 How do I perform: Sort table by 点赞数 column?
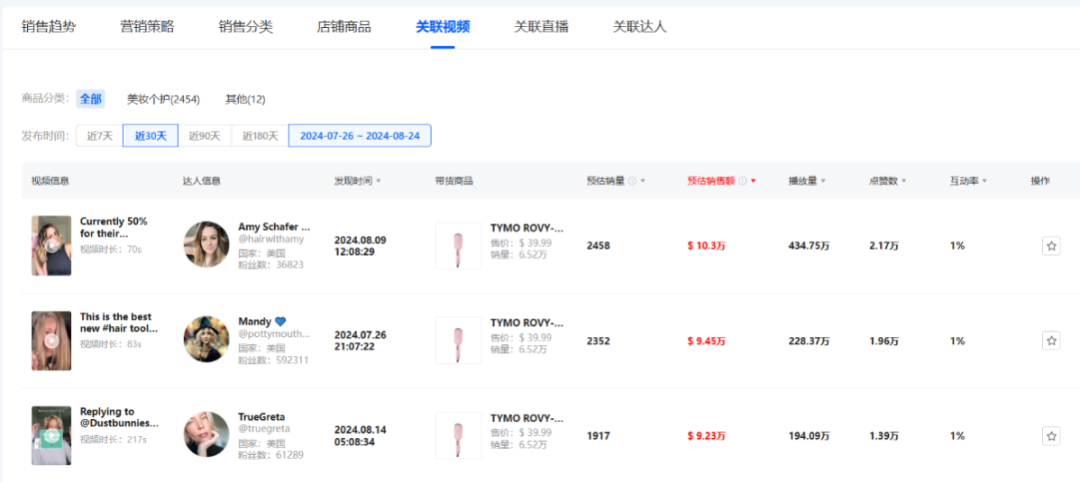pos(888,181)
